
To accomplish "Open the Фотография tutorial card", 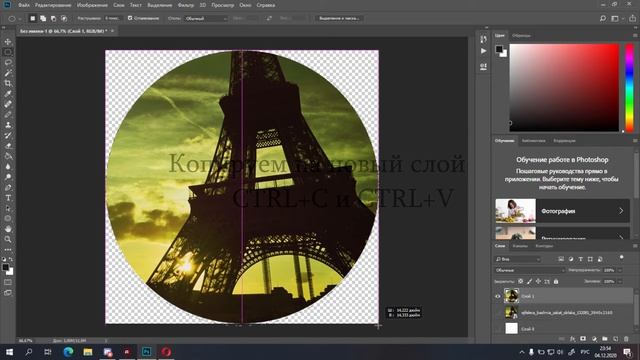I will point(562,211).
